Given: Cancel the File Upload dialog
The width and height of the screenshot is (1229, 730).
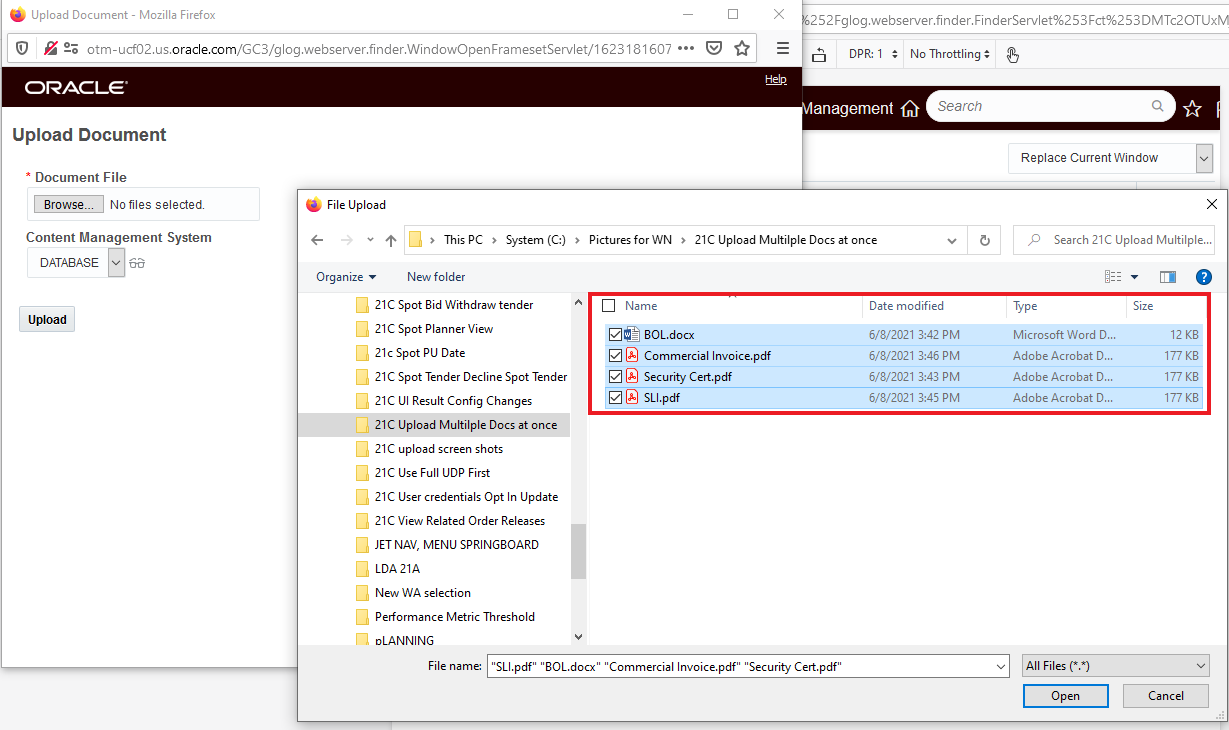Looking at the screenshot, I should click(1165, 696).
